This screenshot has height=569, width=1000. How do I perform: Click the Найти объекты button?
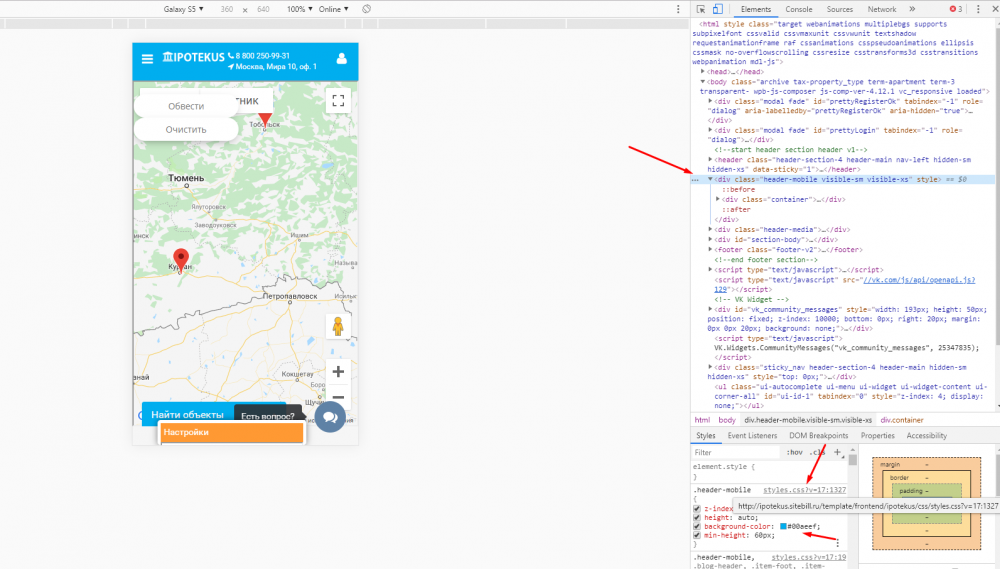coord(188,415)
